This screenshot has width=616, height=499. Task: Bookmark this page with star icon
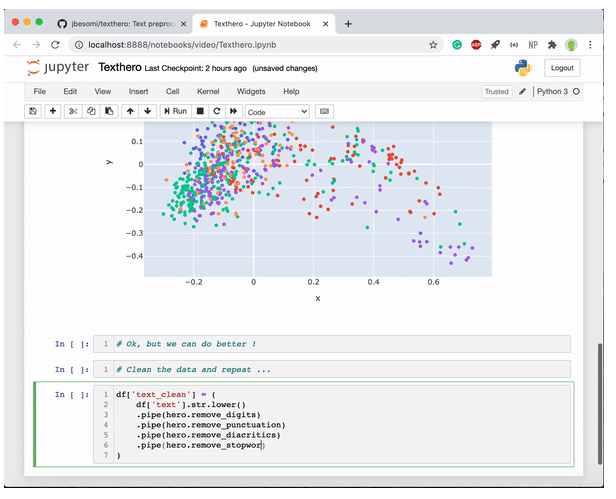click(x=433, y=45)
